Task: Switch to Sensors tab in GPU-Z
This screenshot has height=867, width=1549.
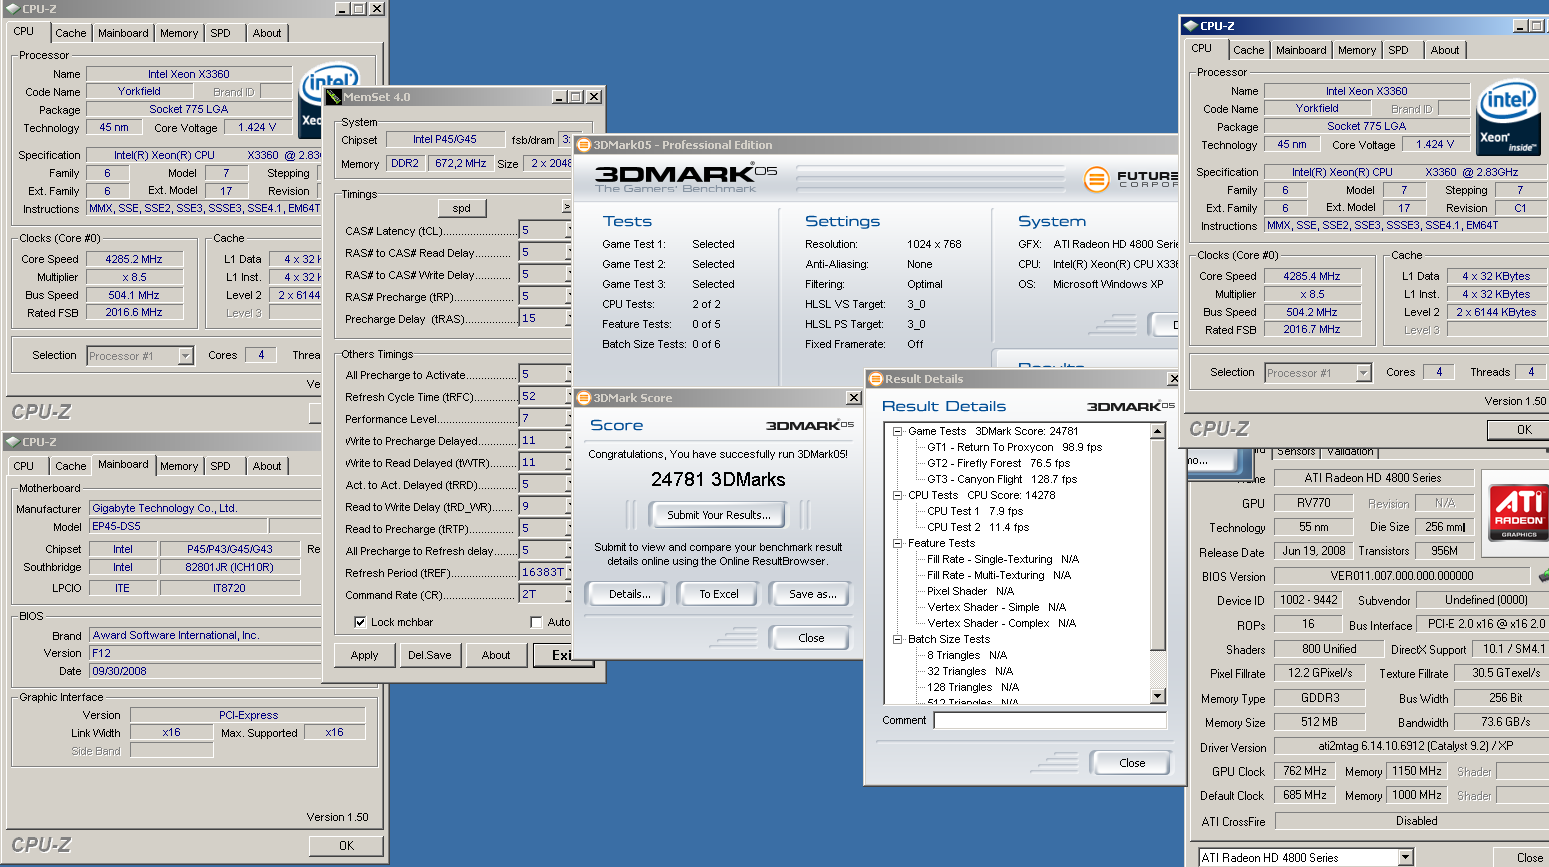Action: [1296, 451]
